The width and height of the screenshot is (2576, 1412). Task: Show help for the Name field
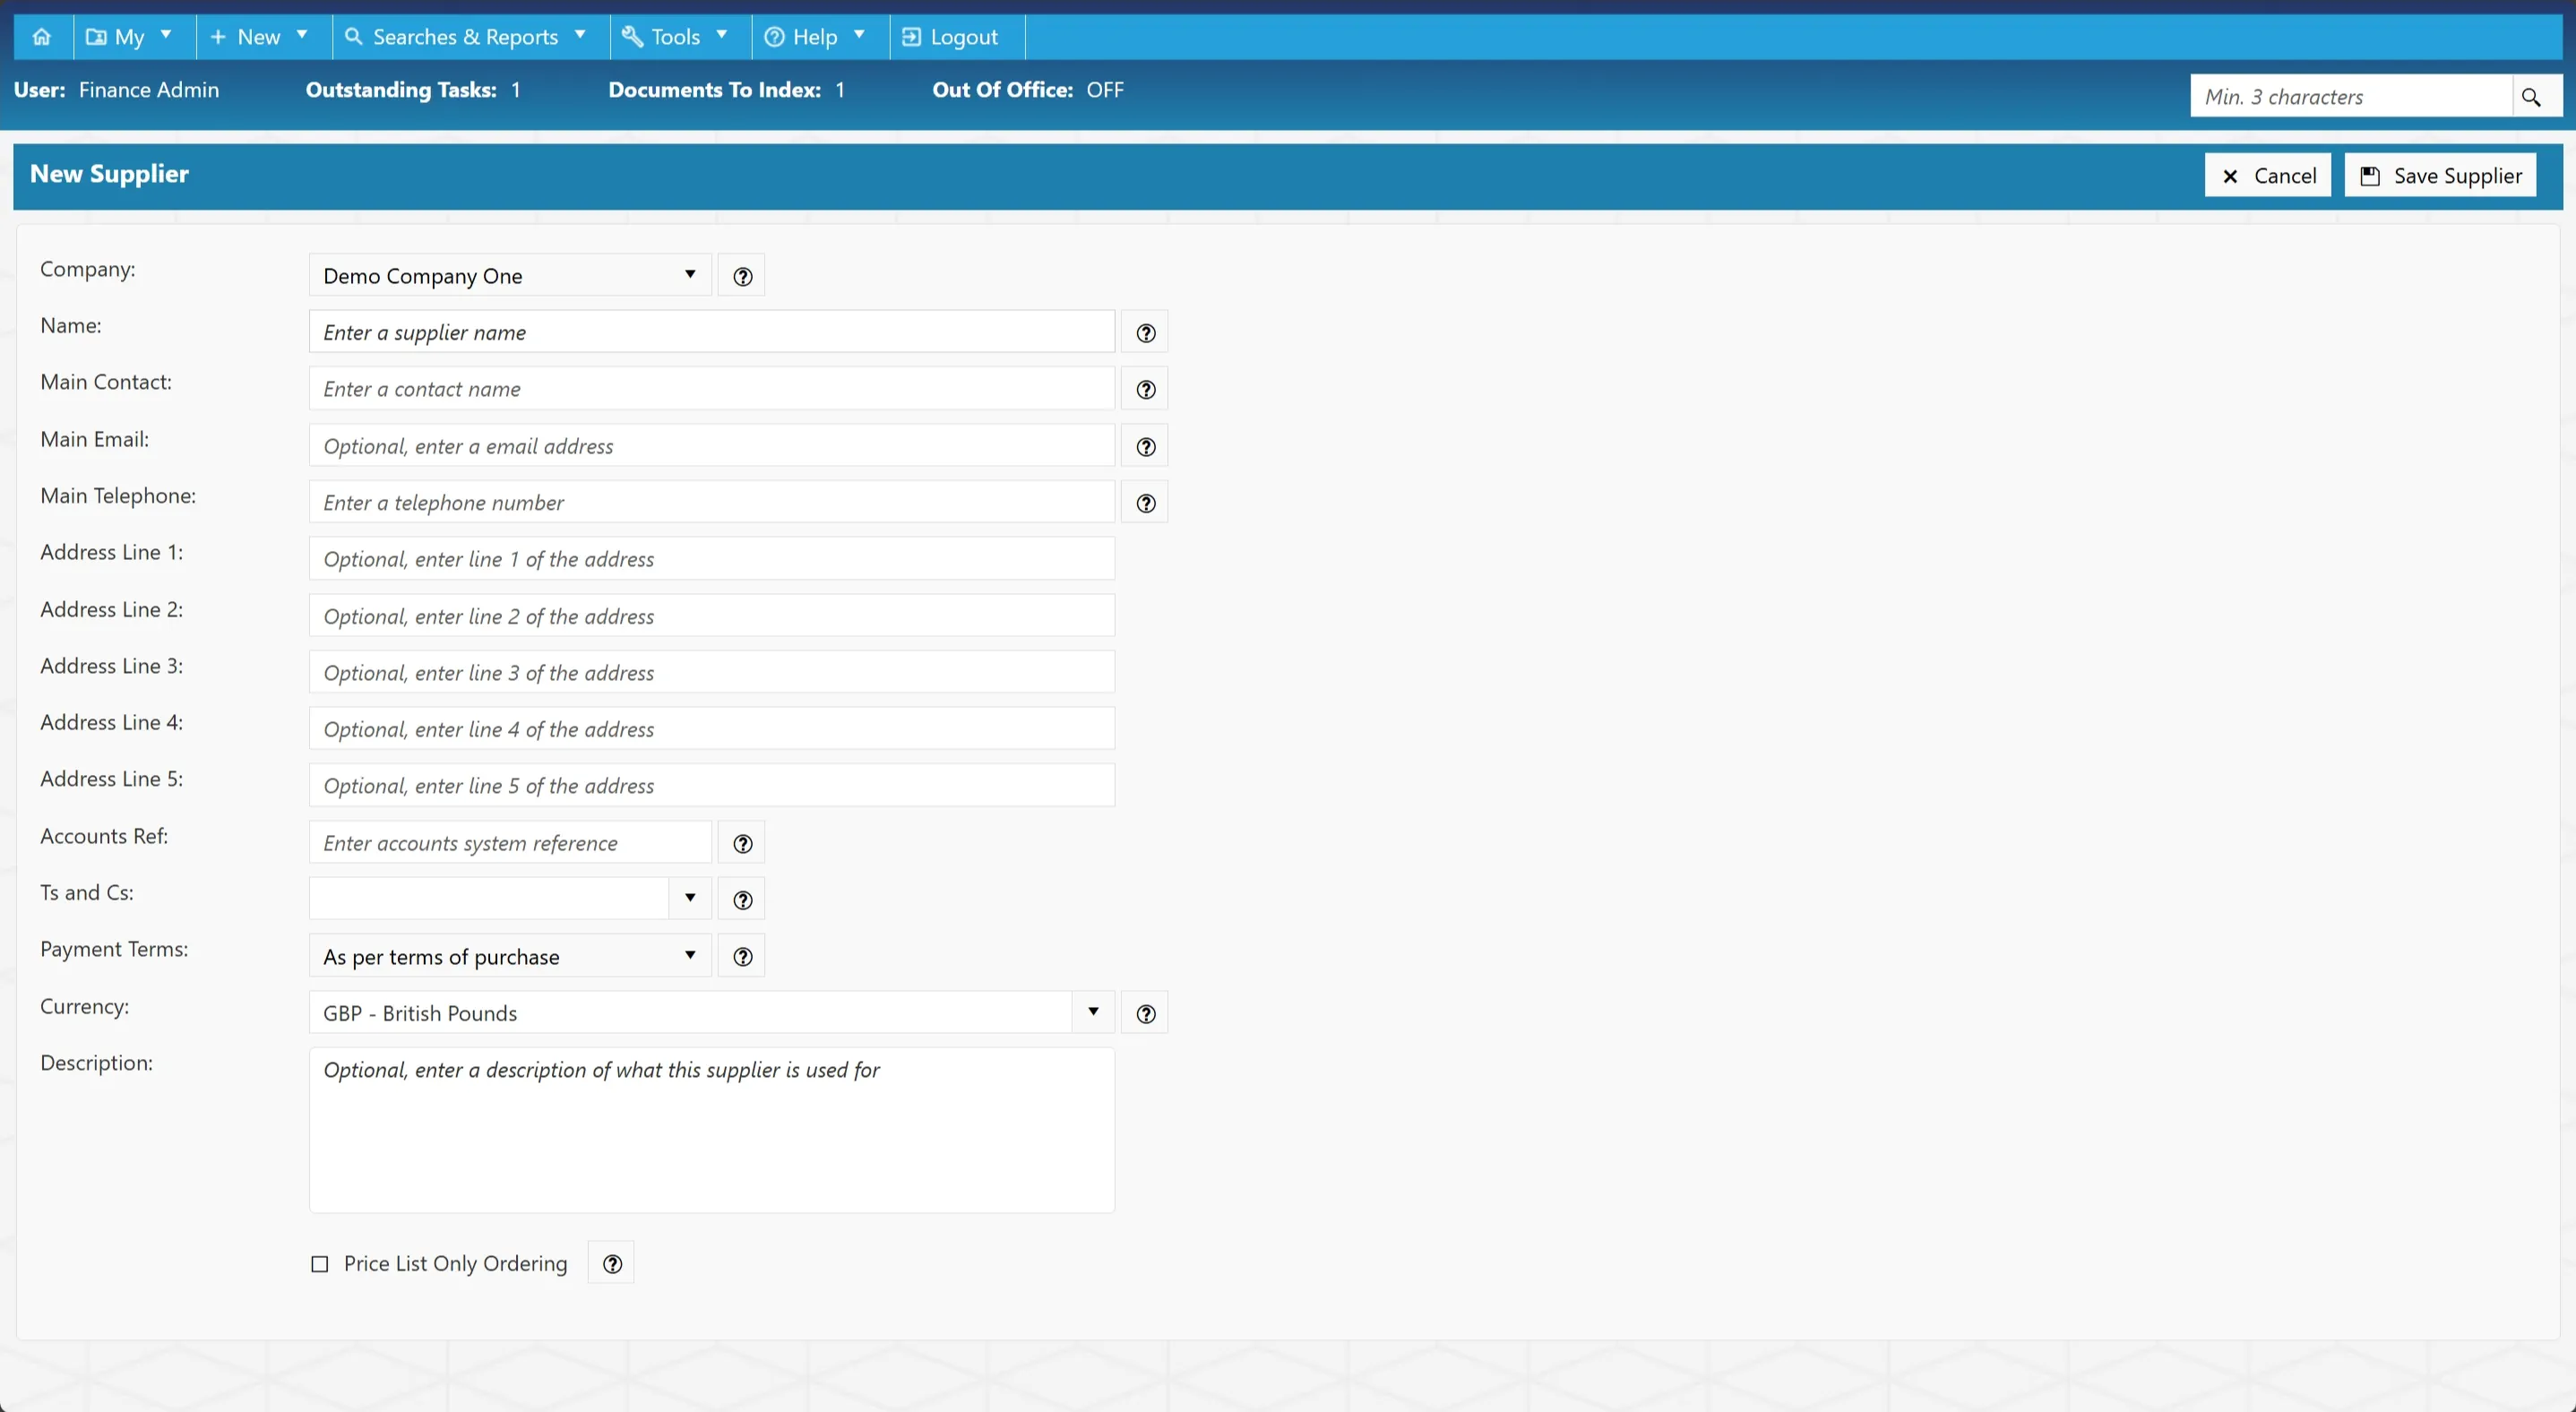(x=1145, y=334)
